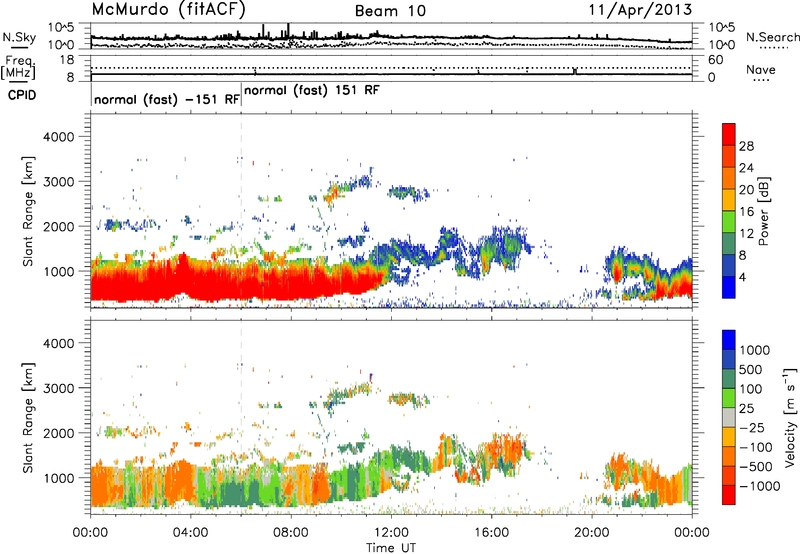Click the 'Velocity [m s⁻¹]' colorbar label
This screenshot has width=800, height=554.
point(790,417)
